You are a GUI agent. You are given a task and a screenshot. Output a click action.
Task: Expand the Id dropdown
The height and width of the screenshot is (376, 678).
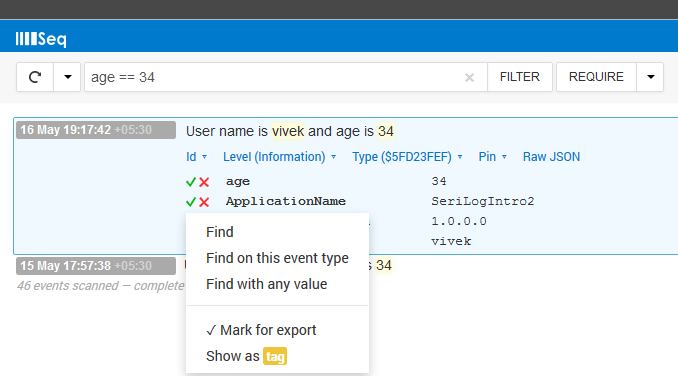[196, 157]
